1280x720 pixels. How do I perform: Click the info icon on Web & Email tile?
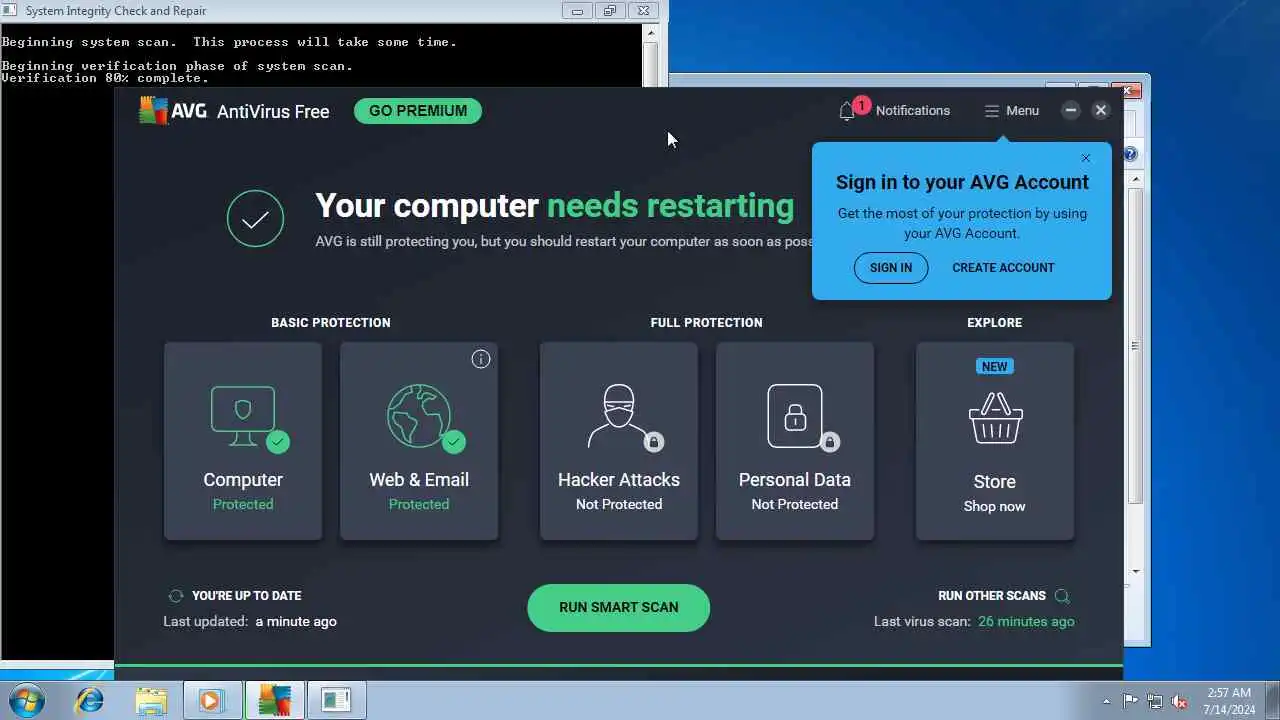pyautogui.click(x=481, y=359)
